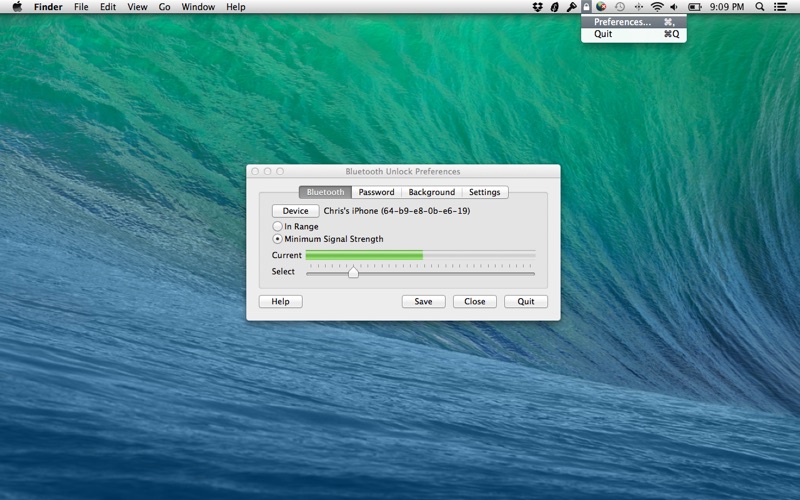Open the Wi-Fi status icon
The width and height of the screenshot is (800, 500).
click(x=657, y=7)
